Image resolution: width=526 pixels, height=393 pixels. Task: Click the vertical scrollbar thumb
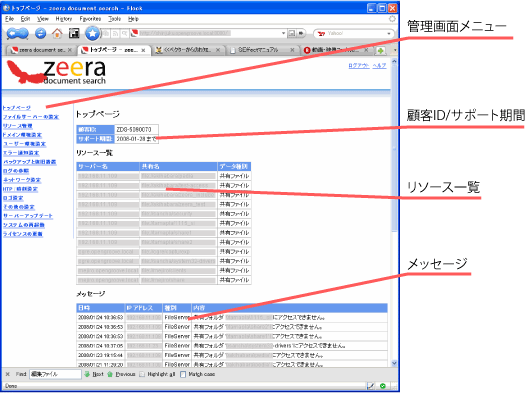(x=394, y=148)
